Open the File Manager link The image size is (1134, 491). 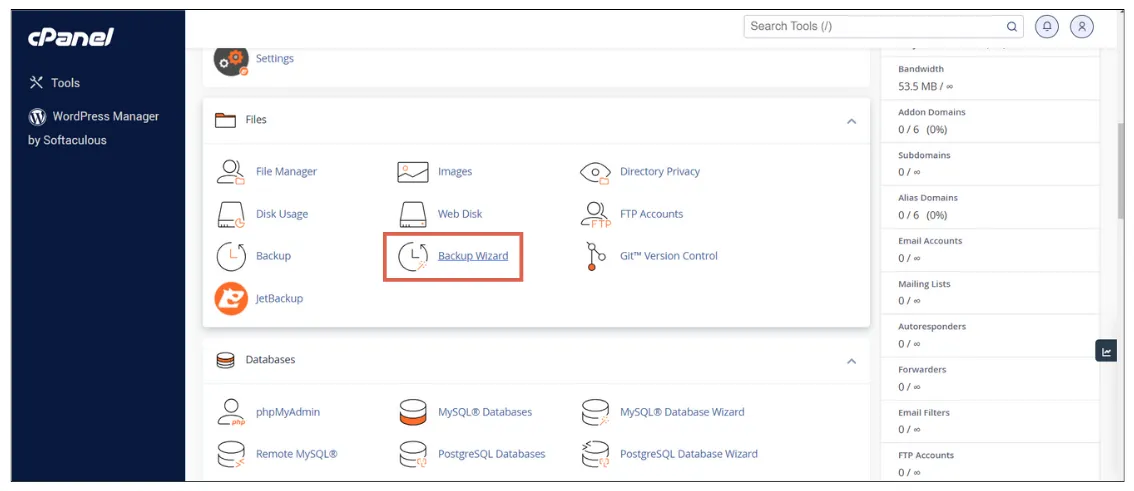(286, 172)
